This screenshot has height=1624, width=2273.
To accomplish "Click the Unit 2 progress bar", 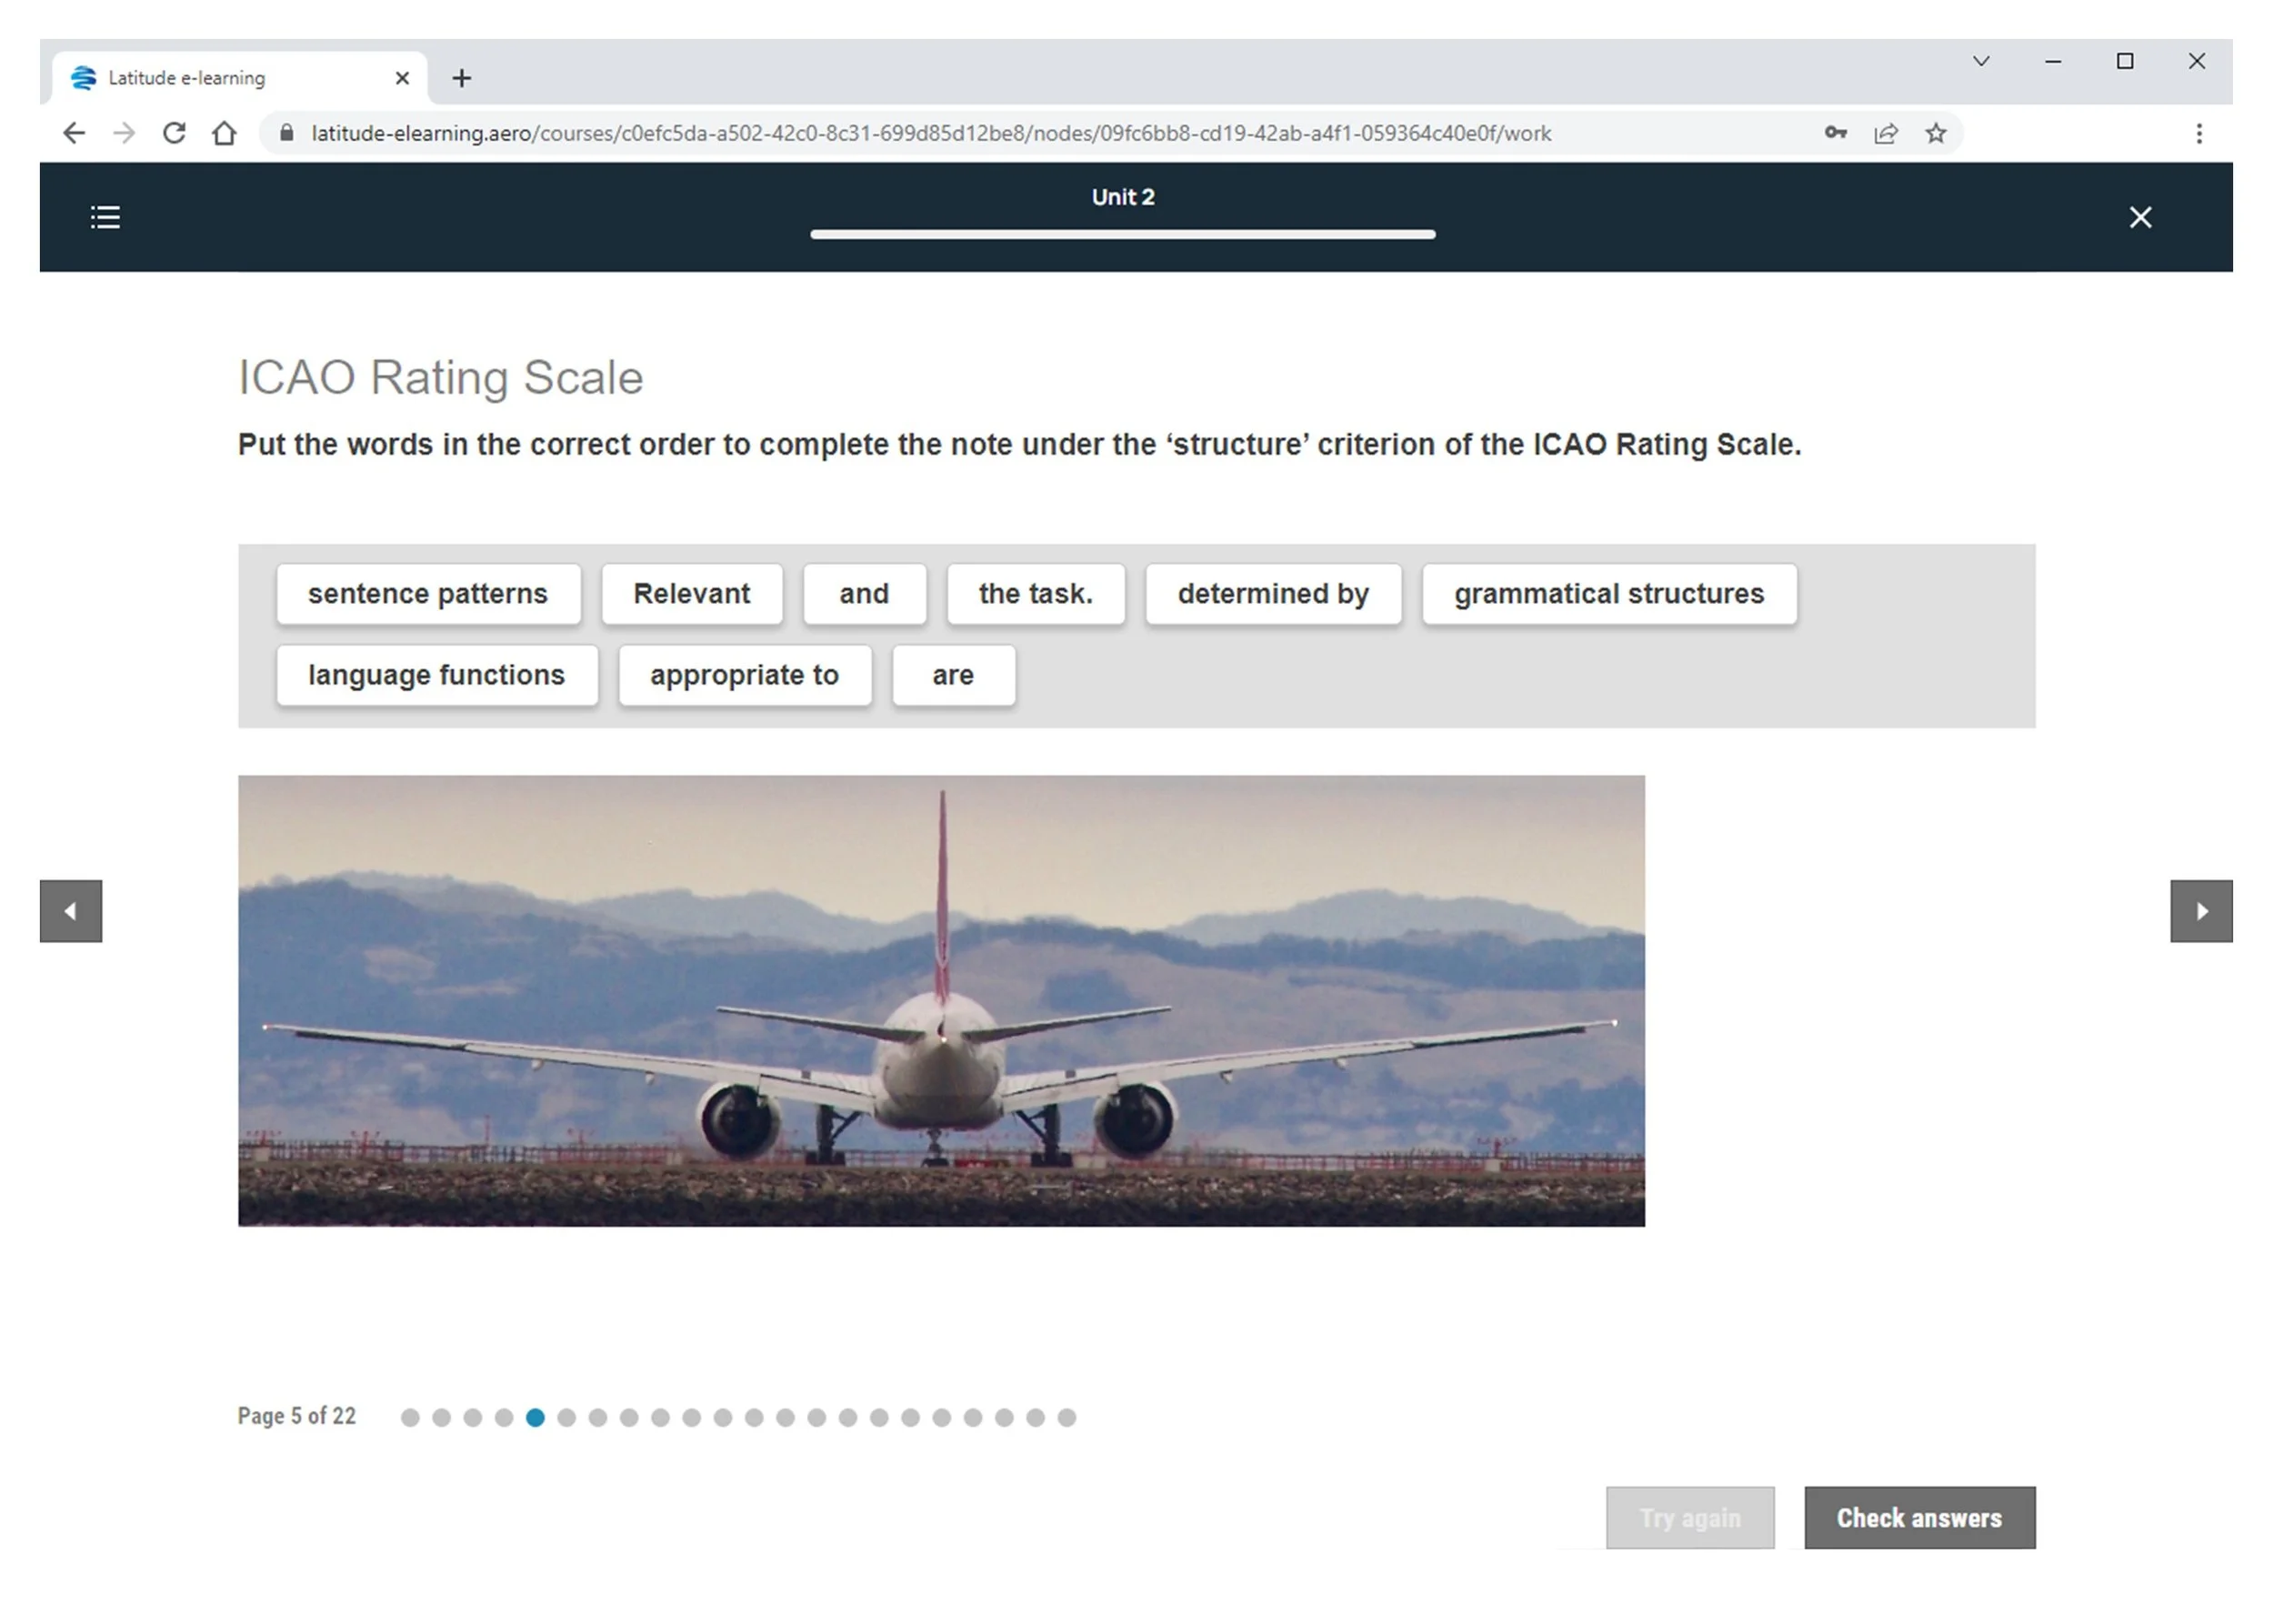I will coord(1122,235).
